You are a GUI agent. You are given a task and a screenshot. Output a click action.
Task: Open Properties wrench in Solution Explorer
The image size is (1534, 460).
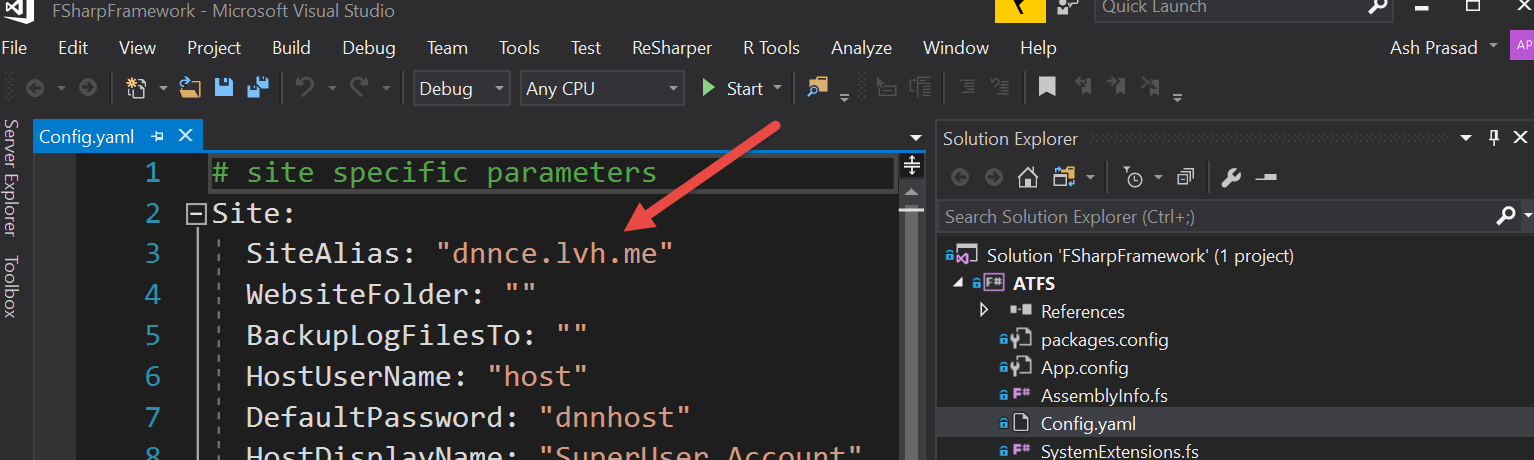click(x=1232, y=178)
